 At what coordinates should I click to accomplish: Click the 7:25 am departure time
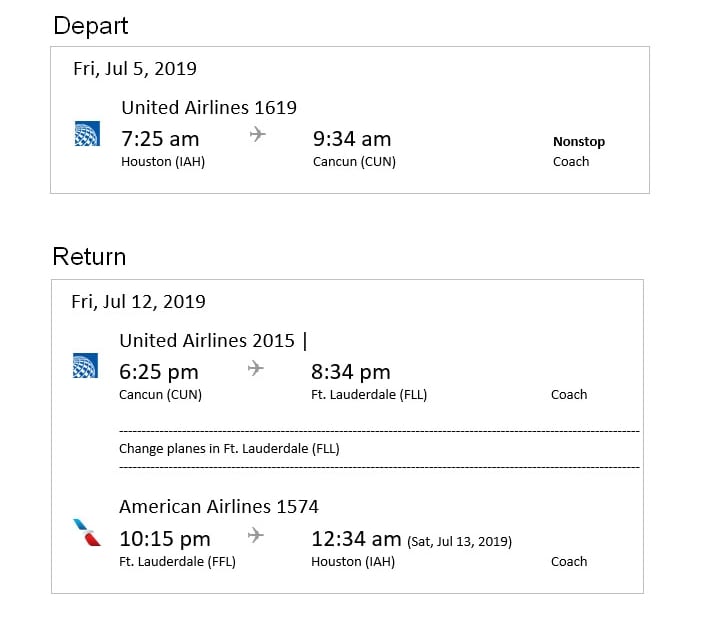click(x=160, y=138)
